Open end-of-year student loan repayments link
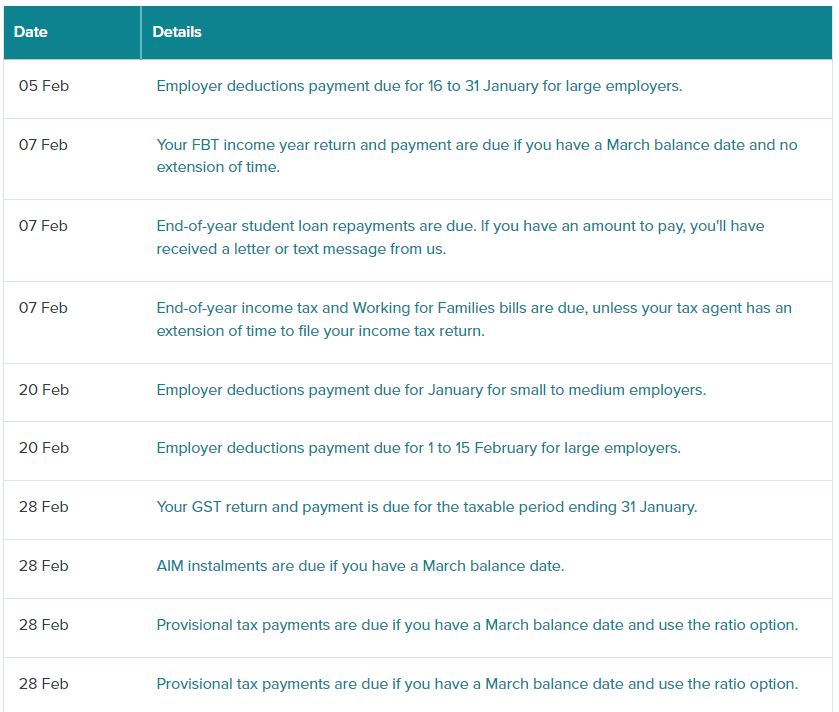 (460, 237)
